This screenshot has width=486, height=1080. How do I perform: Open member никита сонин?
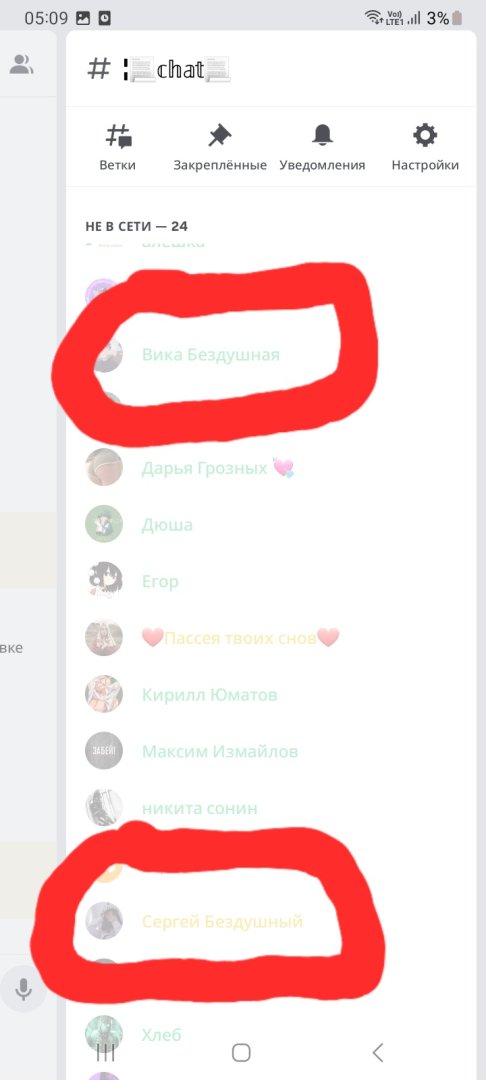coord(273,807)
